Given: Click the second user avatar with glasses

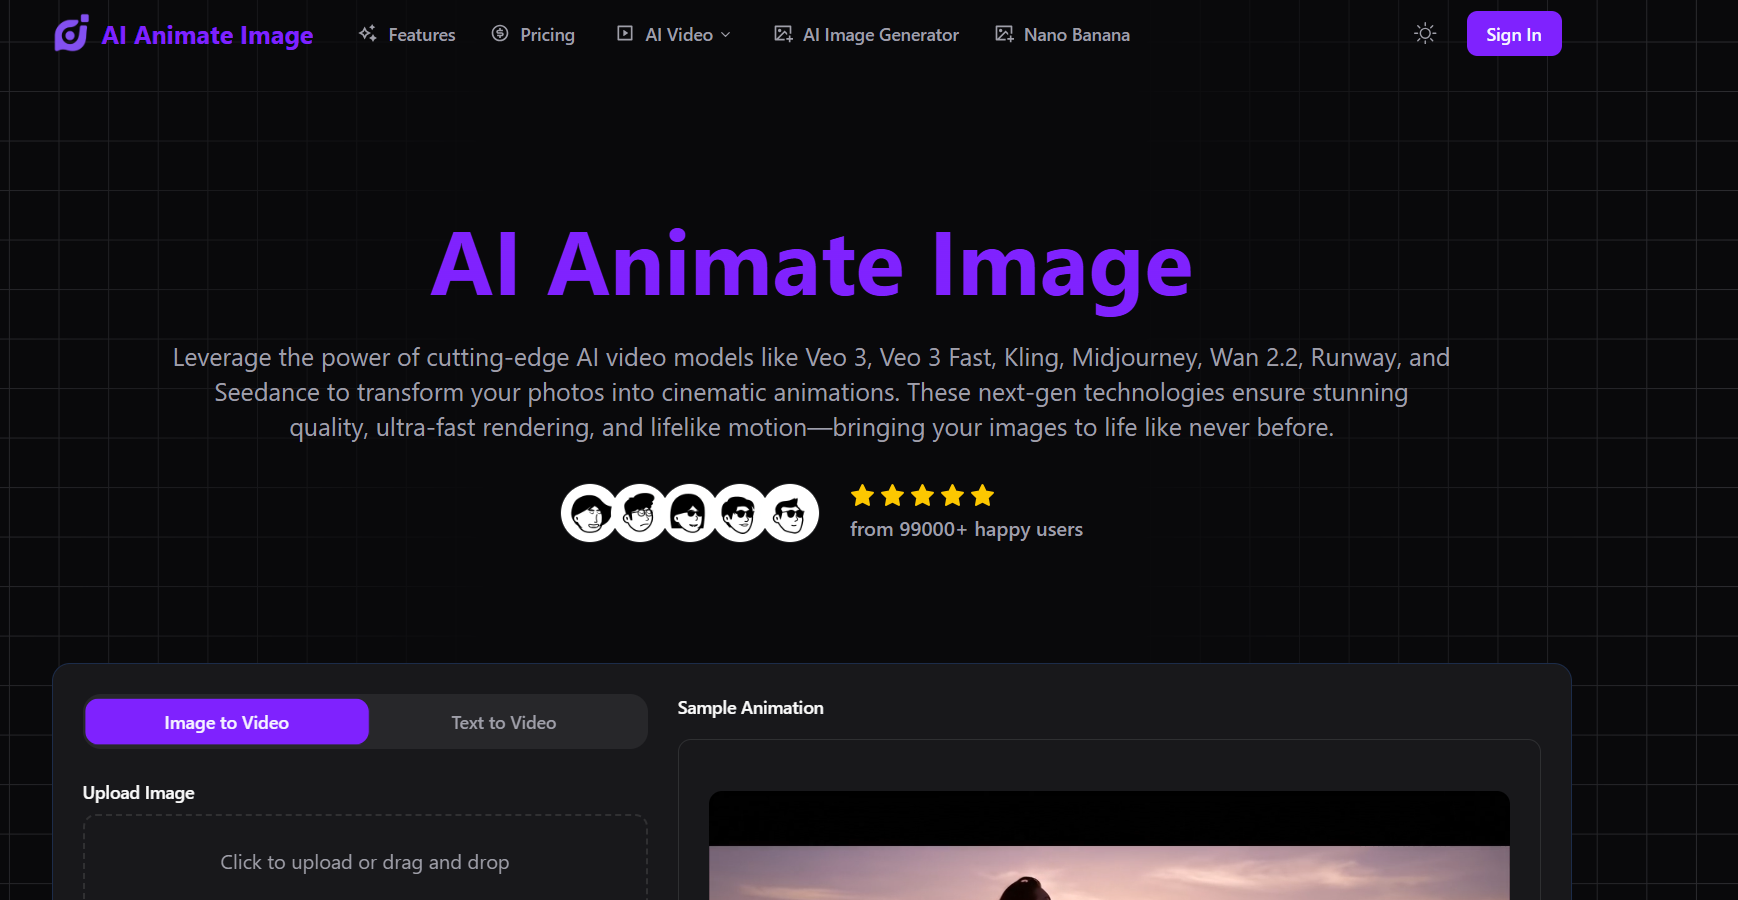Looking at the screenshot, I should pos(640,513).
